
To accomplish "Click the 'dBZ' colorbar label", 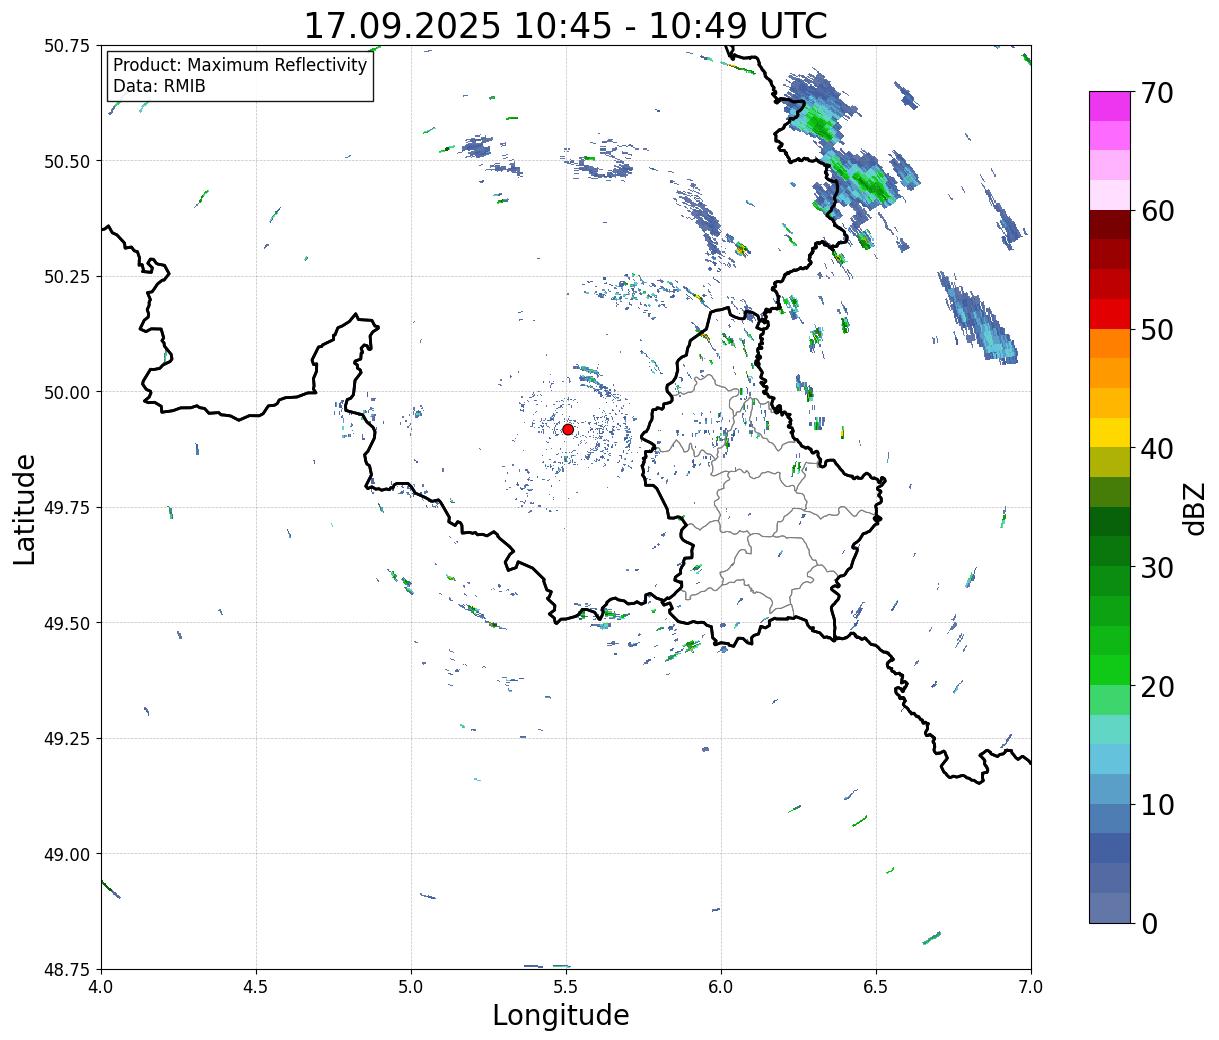I will point(1195,508).
